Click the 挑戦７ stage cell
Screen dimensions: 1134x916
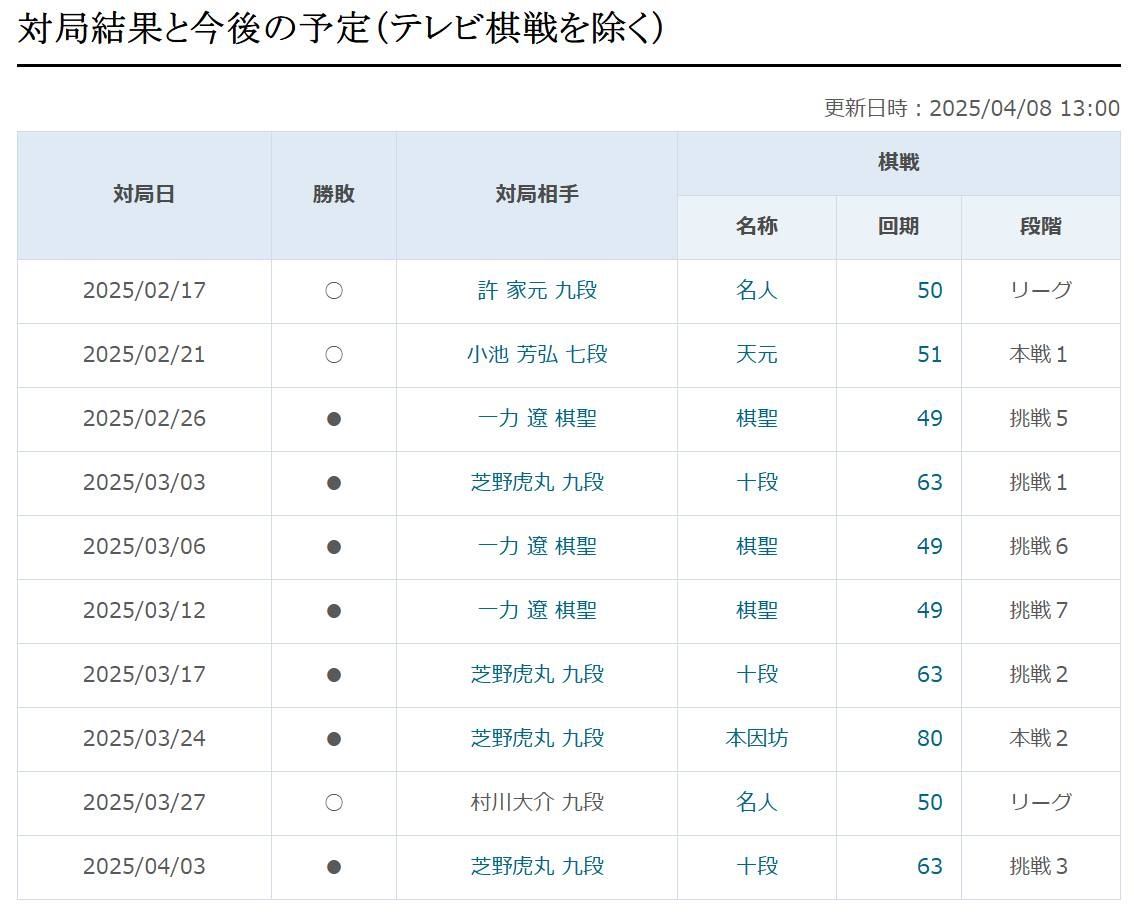[x=1039, y=611]
